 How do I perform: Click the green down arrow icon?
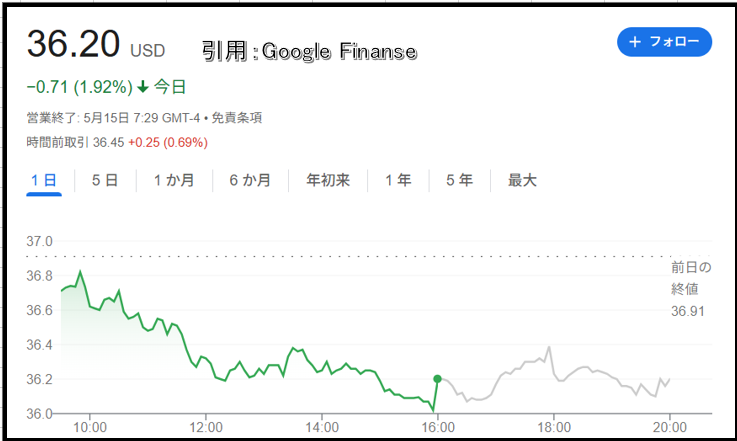point(143,87)
